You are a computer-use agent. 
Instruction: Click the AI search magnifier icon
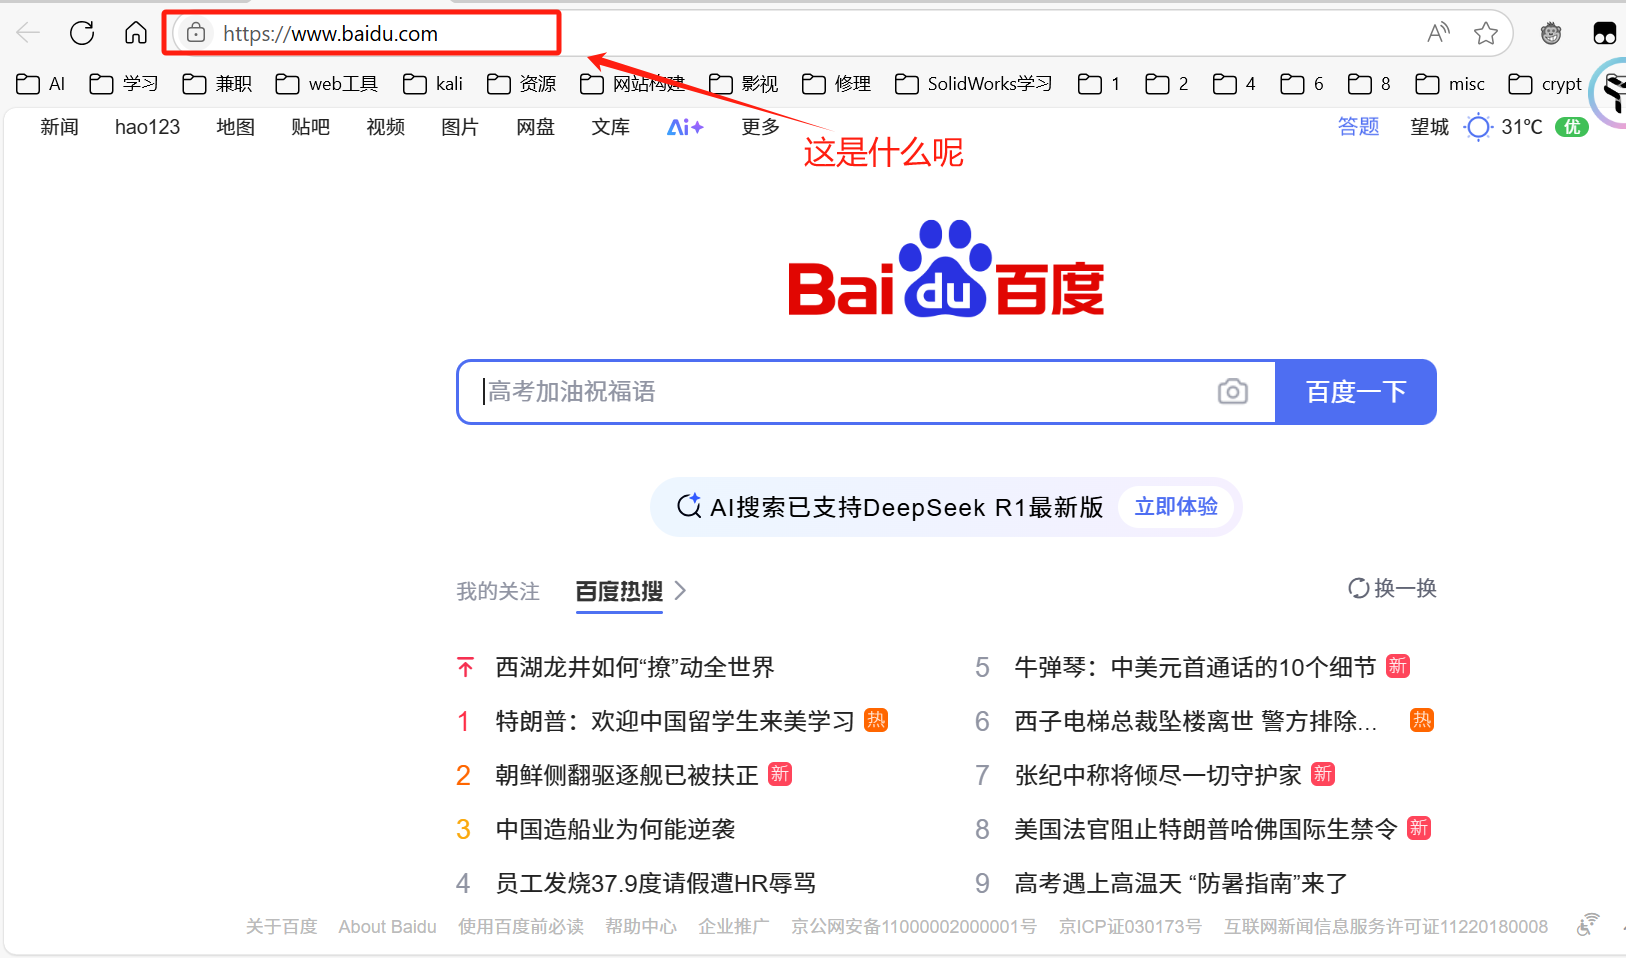point(689,506)
